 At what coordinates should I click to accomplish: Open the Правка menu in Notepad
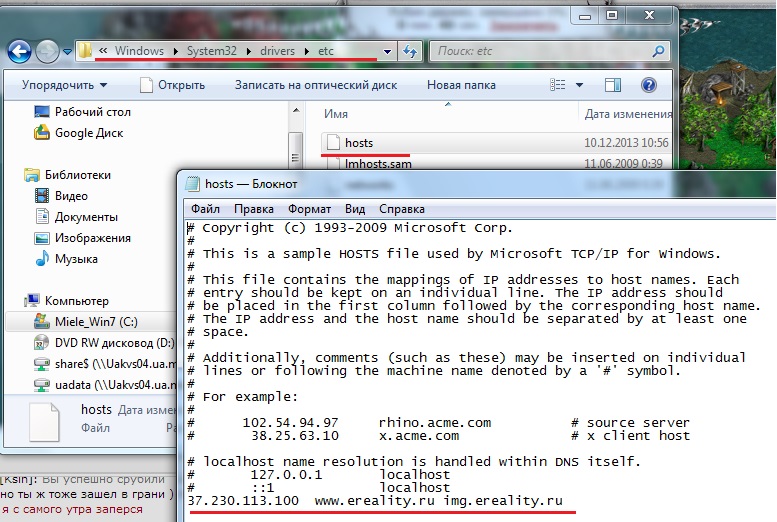click(254, 209)
